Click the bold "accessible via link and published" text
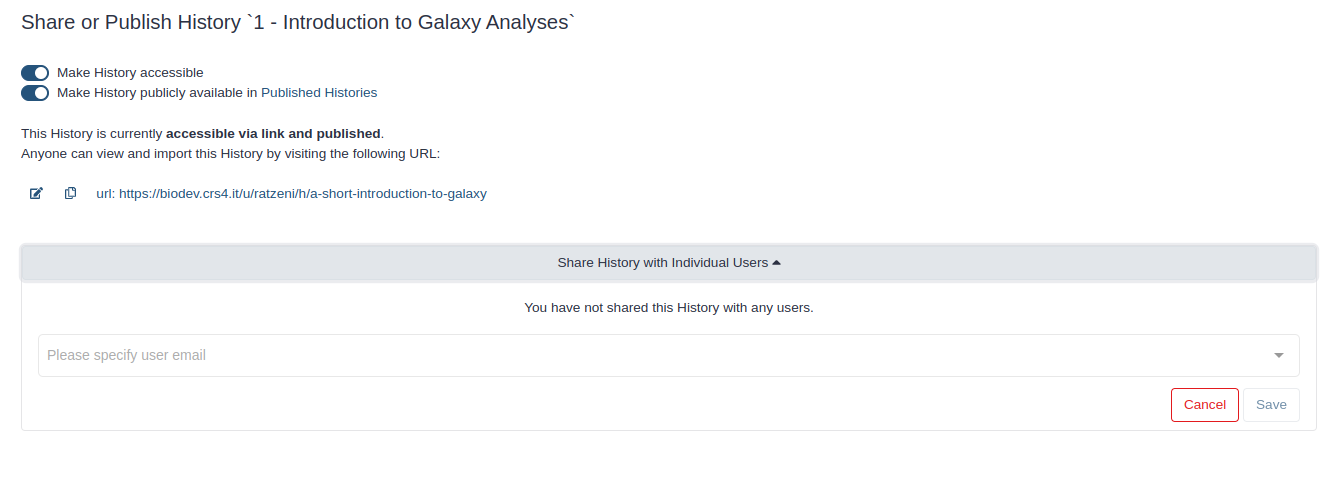 point(273,133)
